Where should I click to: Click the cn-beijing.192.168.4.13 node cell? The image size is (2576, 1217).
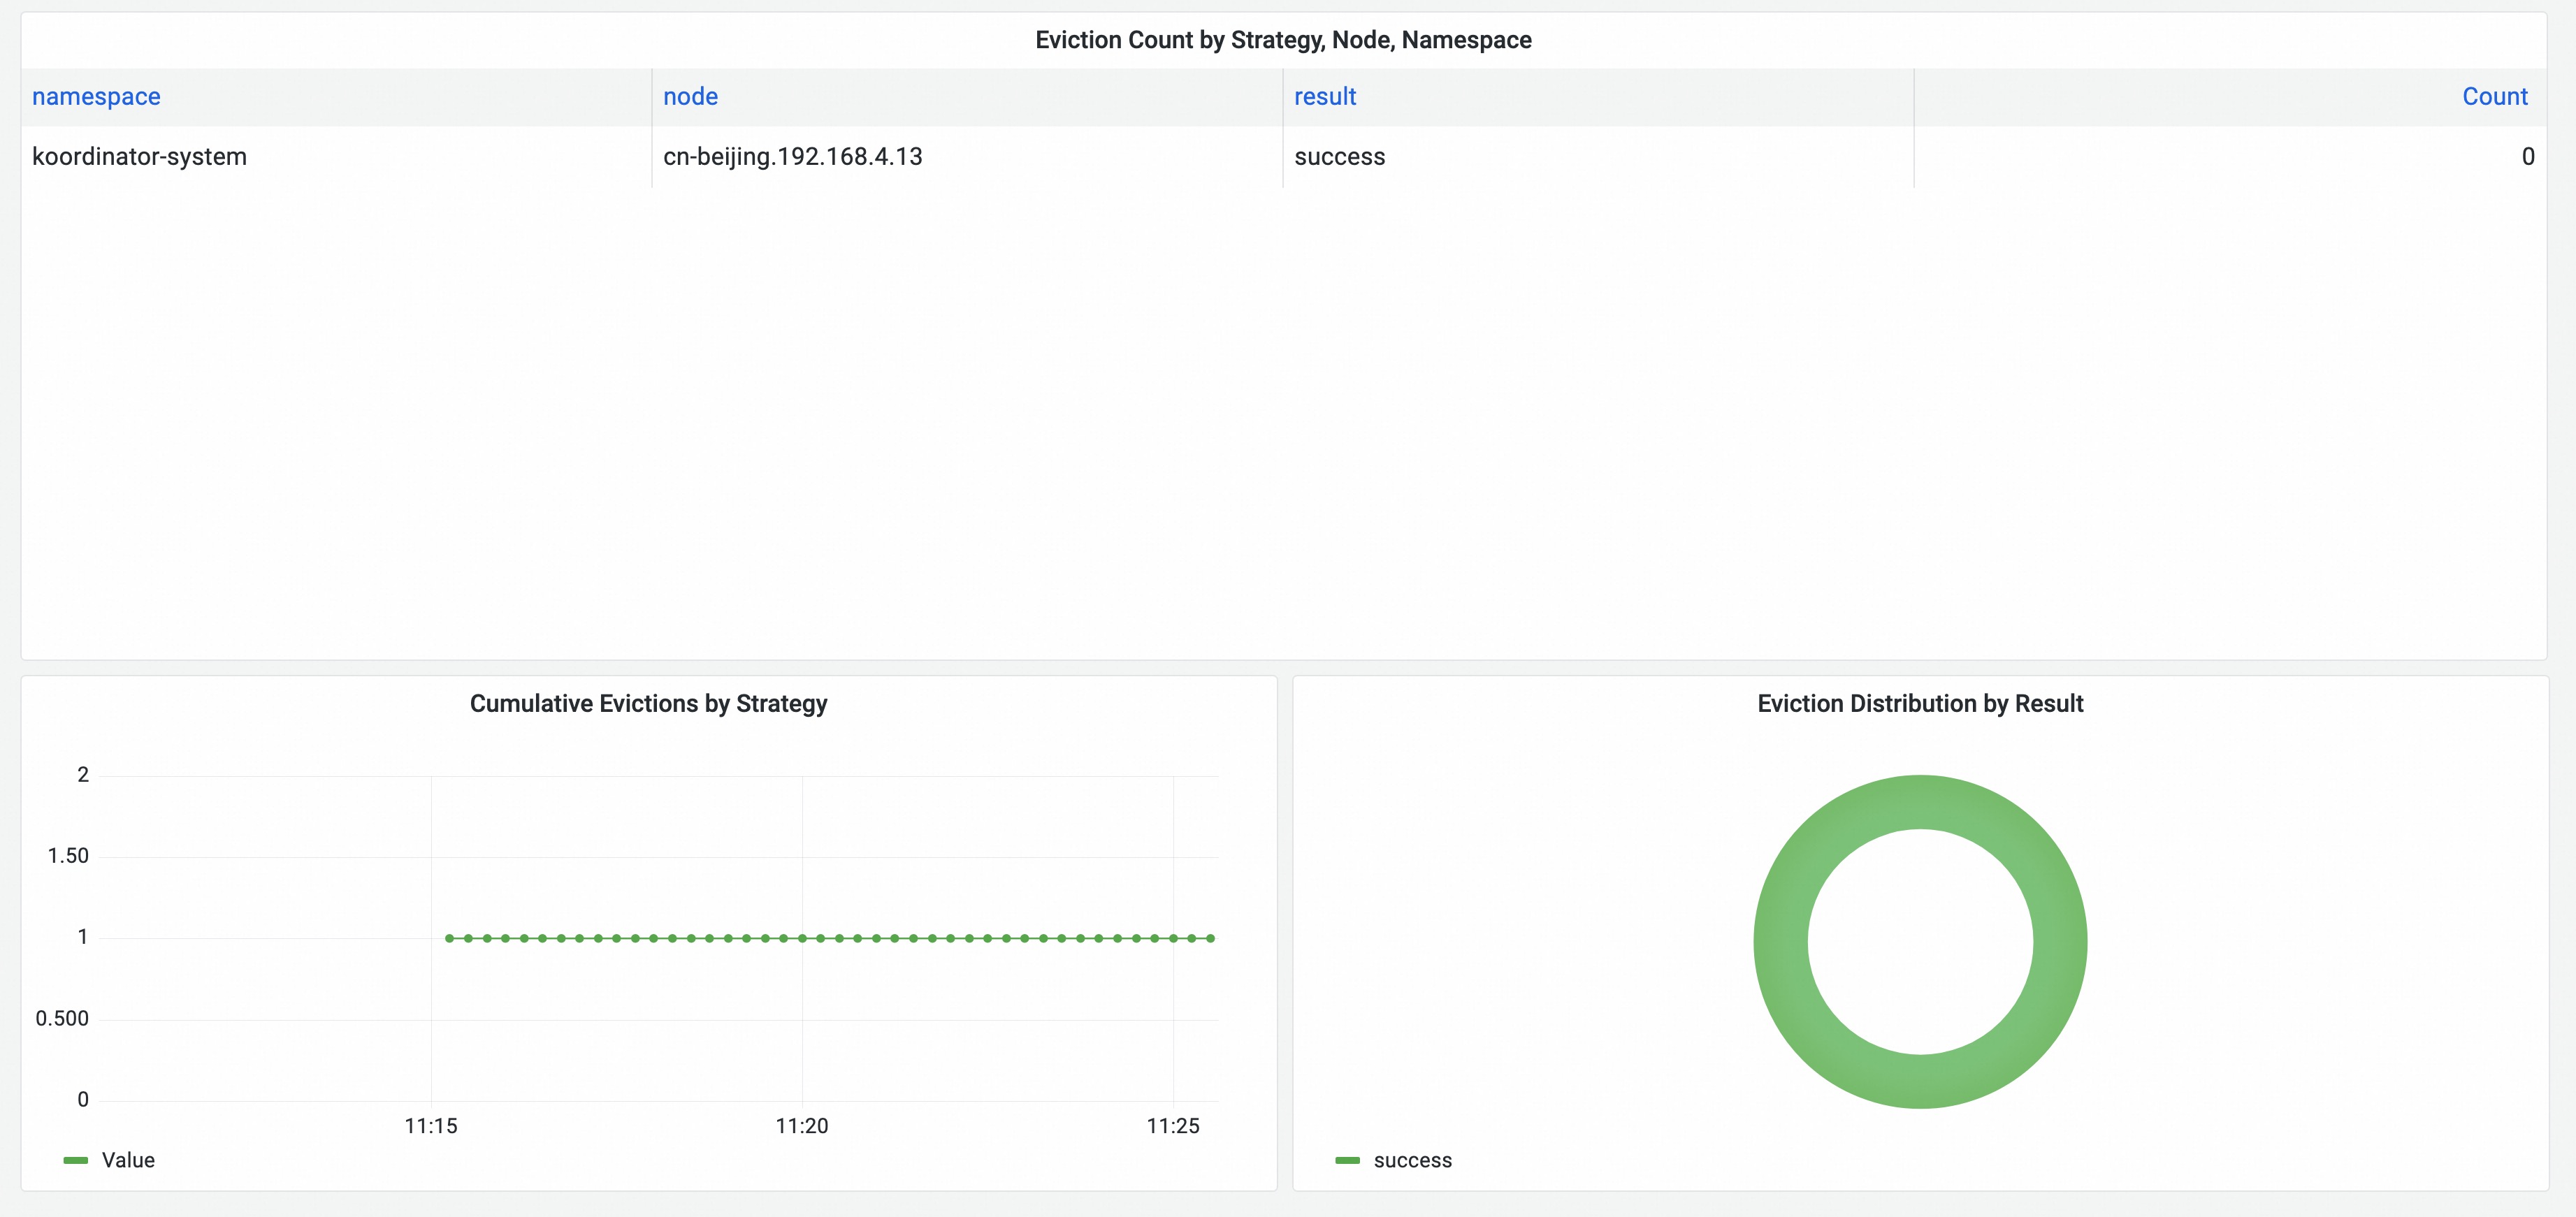tap(792, 157)
